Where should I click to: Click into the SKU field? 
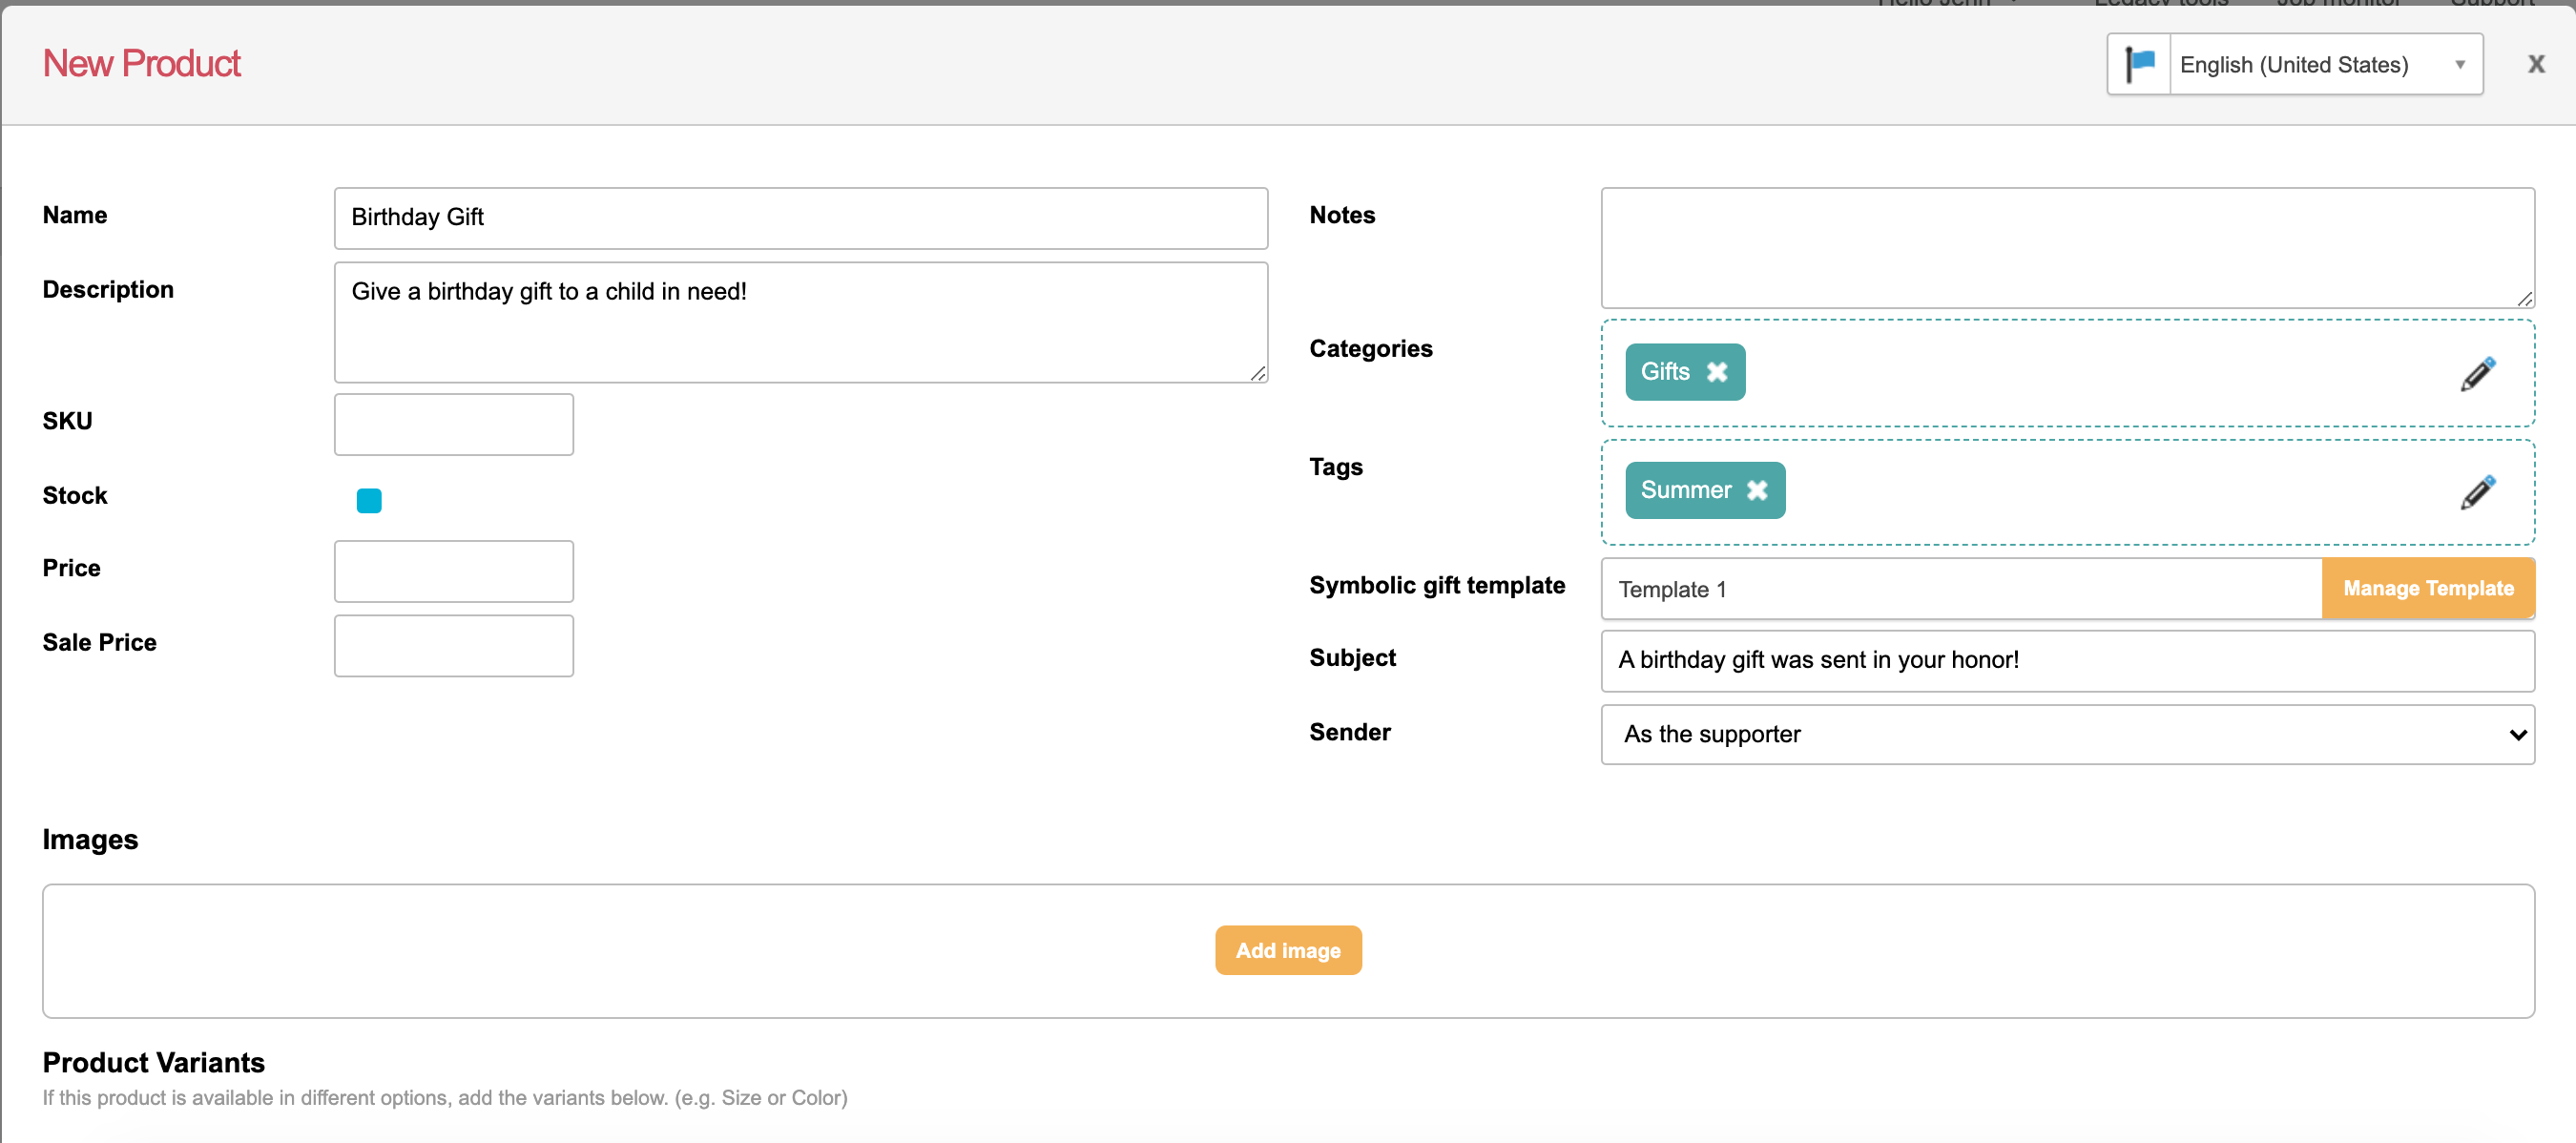453,424
